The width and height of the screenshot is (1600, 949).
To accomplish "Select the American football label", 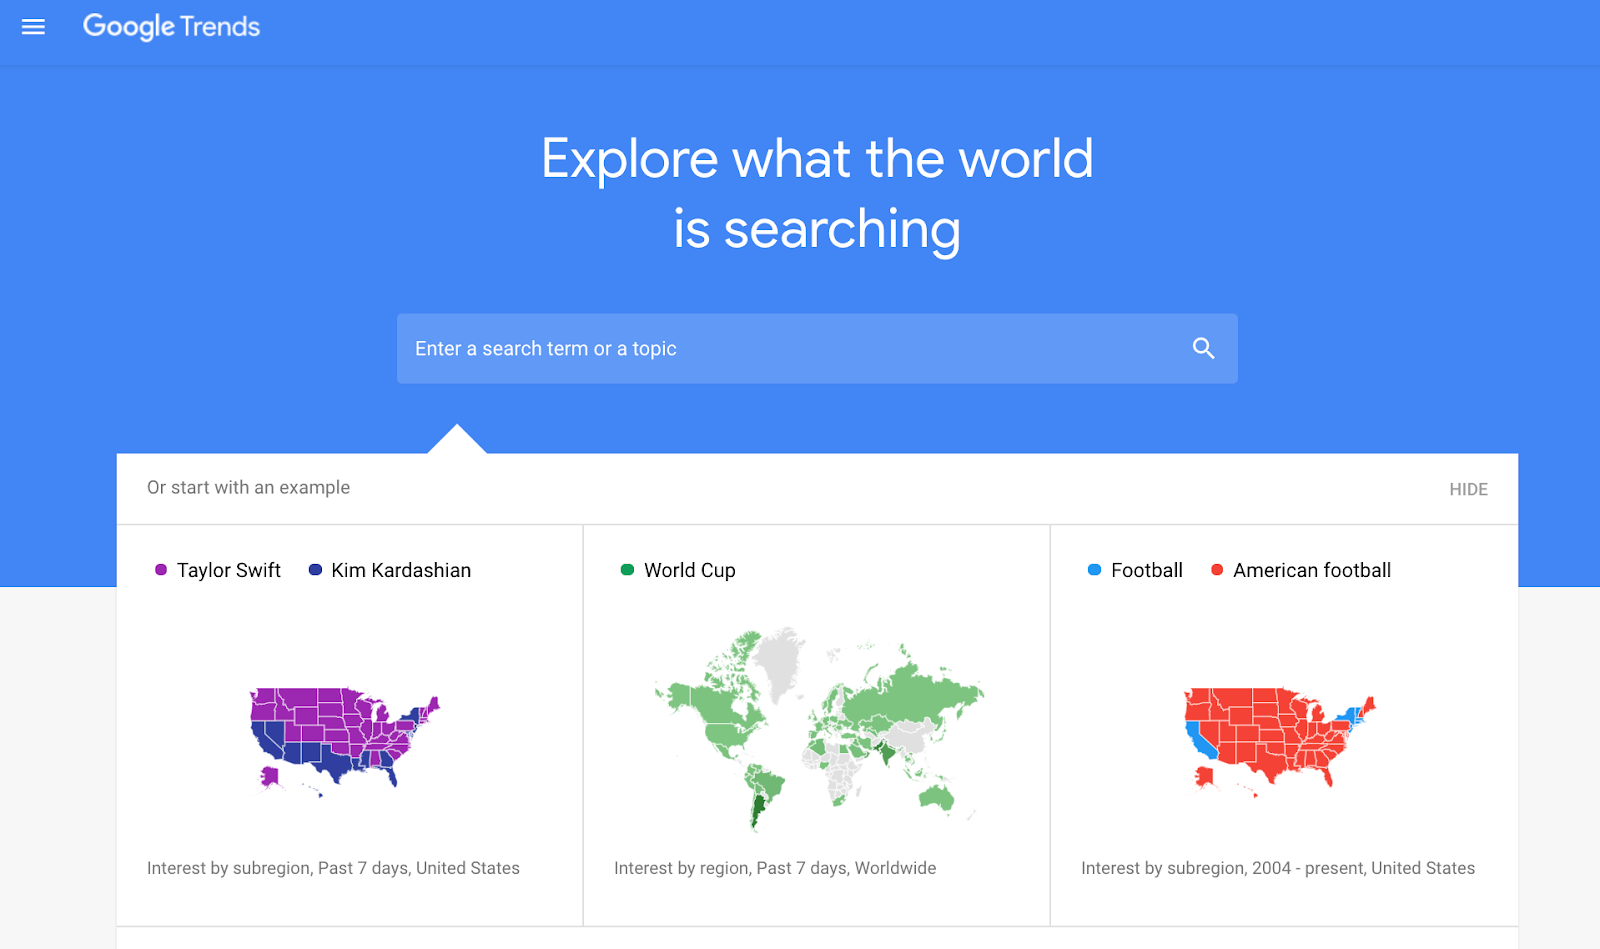I will tap(1312, 570).
